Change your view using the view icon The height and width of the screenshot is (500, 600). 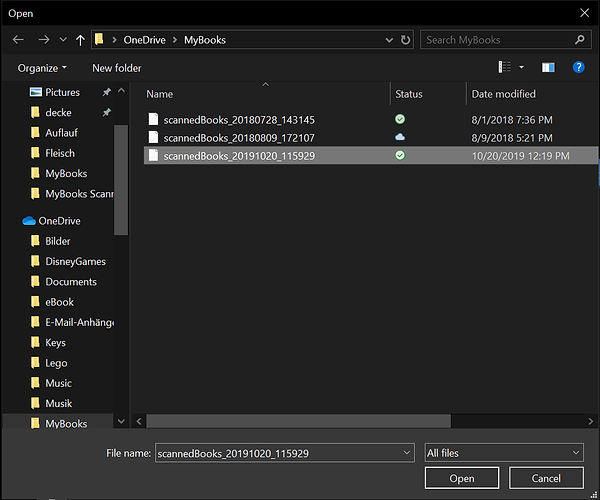(x=504, y=67)
